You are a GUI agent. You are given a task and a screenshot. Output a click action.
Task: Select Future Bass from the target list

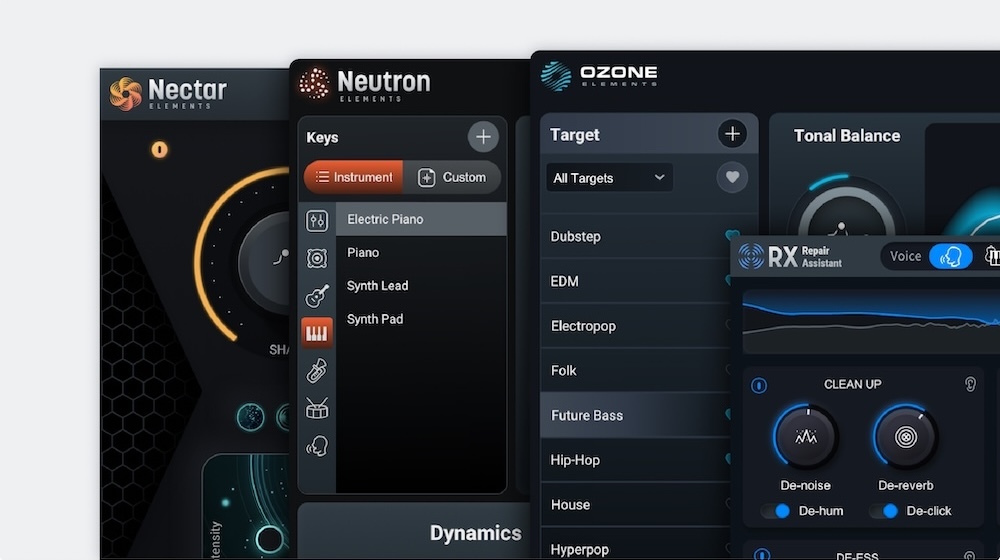(x=587, y=415)
